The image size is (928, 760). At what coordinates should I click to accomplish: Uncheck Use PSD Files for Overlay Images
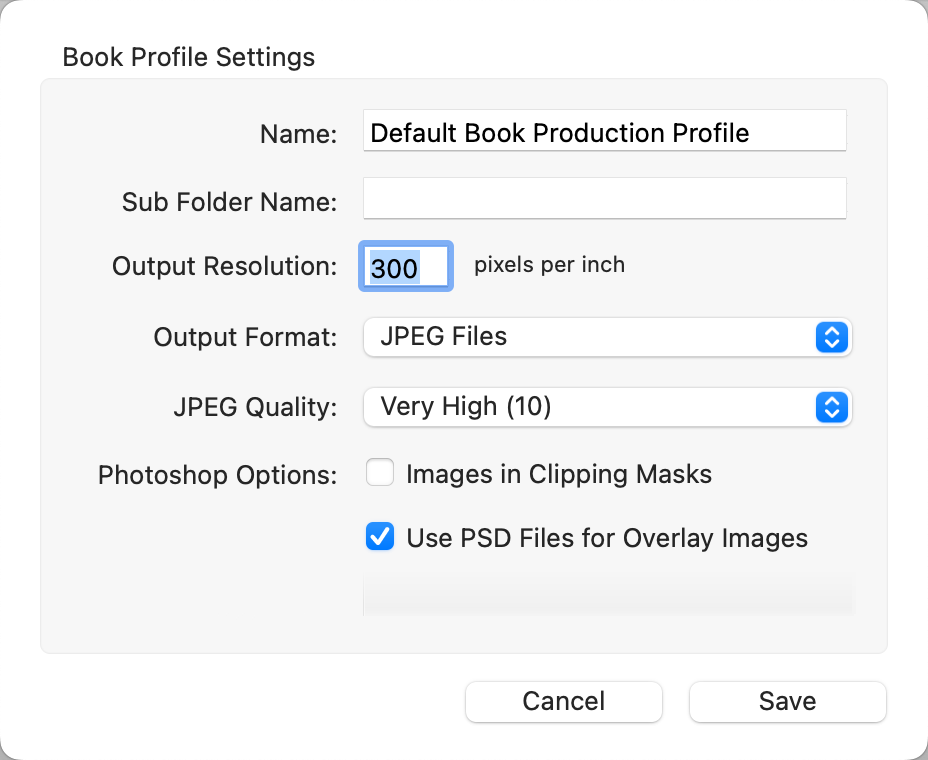380,538
